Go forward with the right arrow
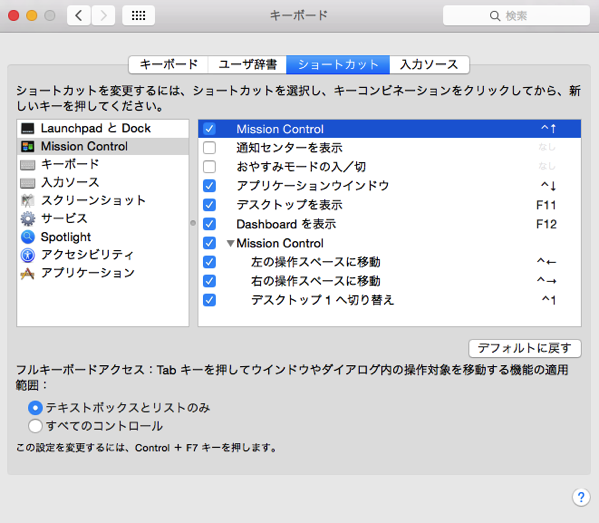 (103, 15)
